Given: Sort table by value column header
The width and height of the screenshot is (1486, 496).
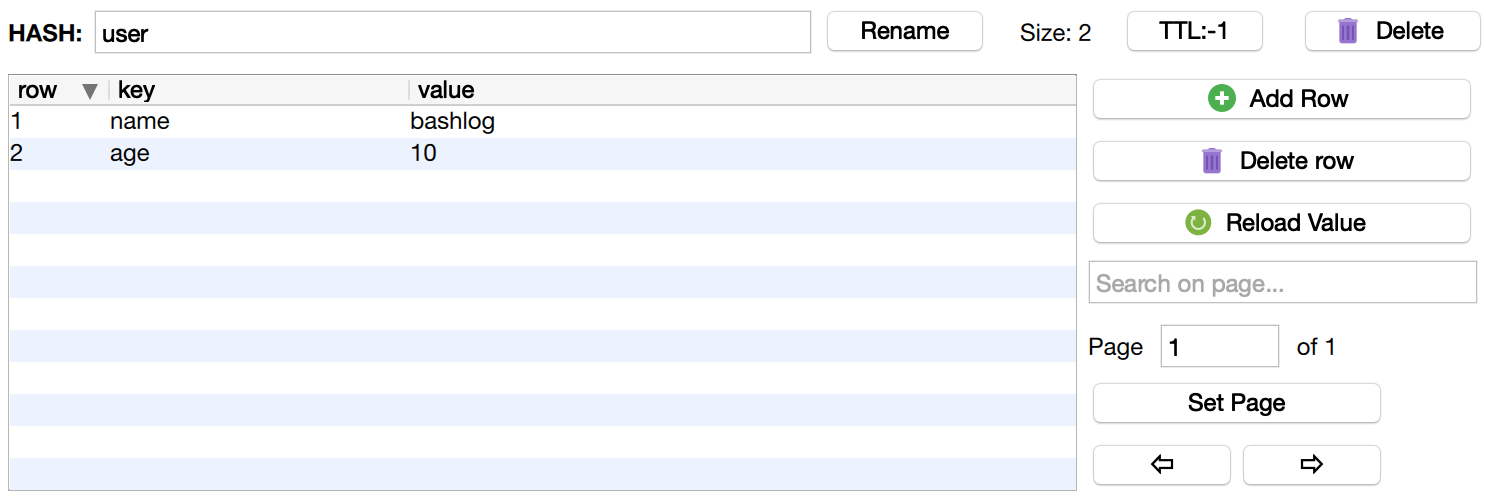Looking at the screenshot, I should (x=446, y=91).
